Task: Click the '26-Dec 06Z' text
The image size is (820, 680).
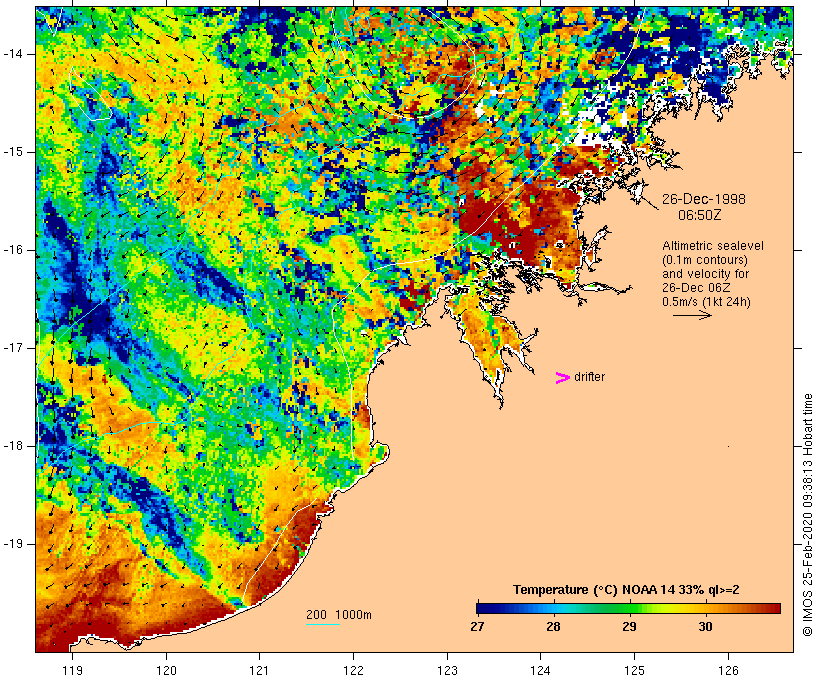Action: [x=696, y=288]
